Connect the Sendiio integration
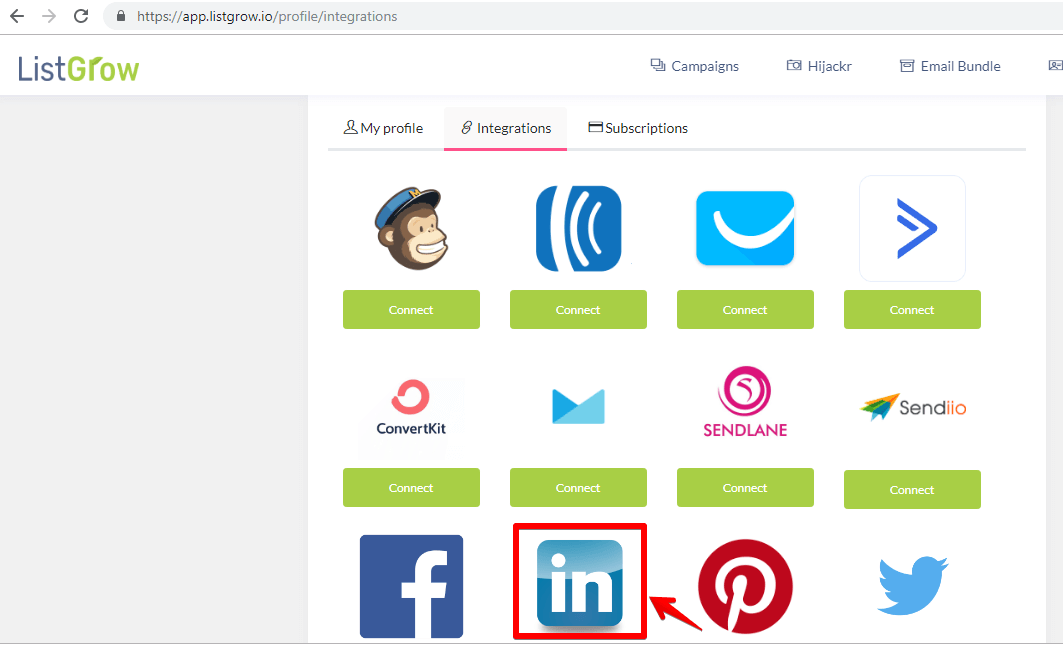 click(912, 489)
